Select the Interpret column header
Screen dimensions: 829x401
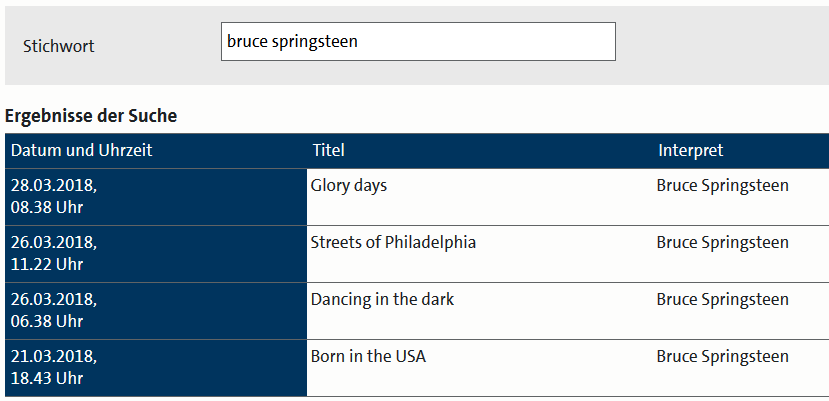point(690,151)
